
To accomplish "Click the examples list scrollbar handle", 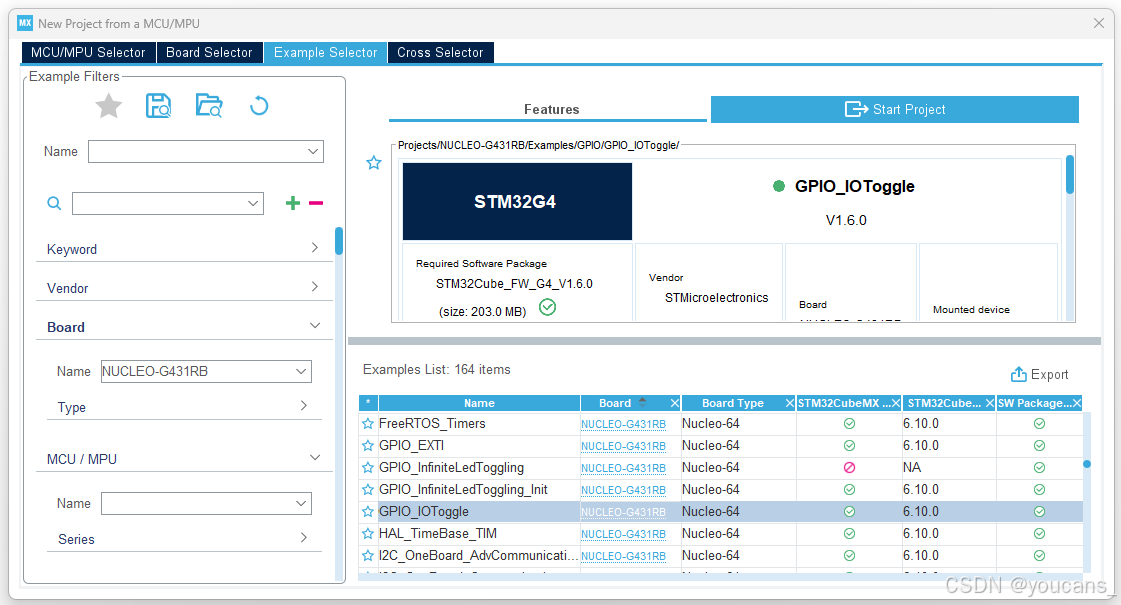I will (1087, 464).
